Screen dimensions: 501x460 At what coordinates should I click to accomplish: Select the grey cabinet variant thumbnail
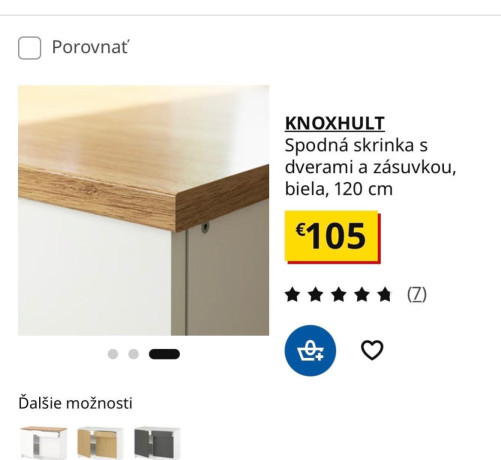[x=157, y=443]
